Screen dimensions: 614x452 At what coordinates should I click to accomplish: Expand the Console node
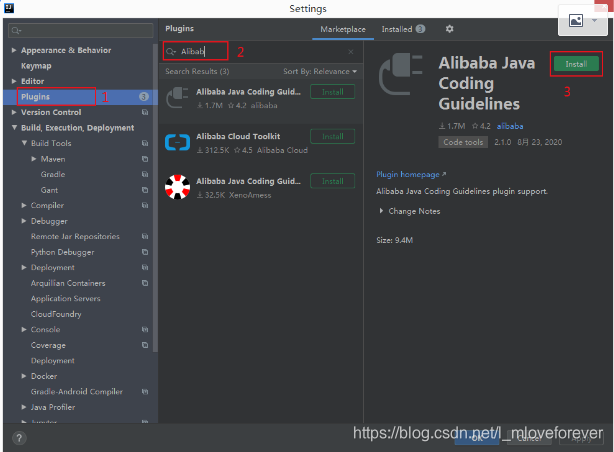pos(24,329)
